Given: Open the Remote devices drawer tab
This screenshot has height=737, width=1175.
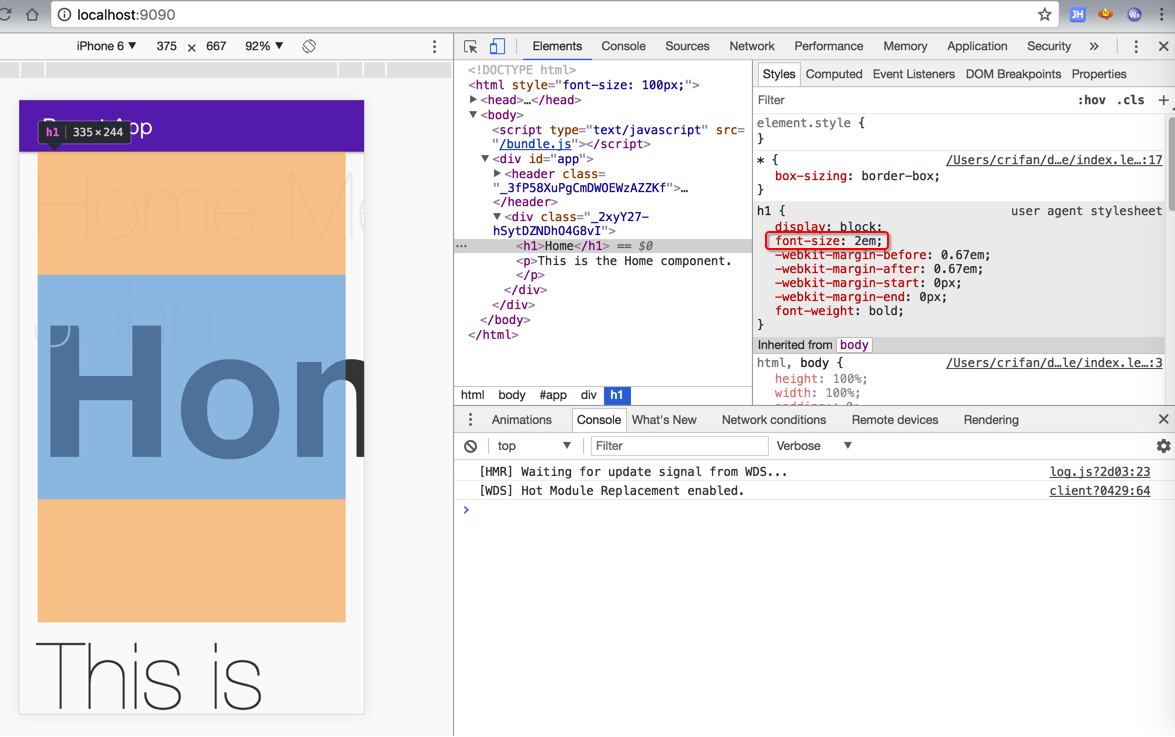Looking at the screenshot, I should tap(895, 419).
